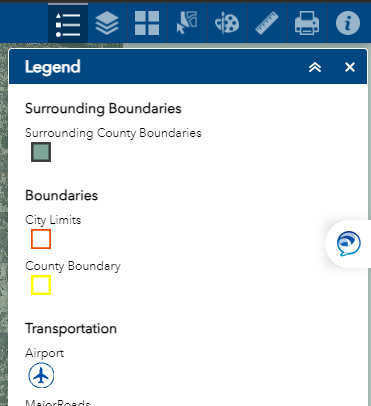Click the Surrounding County Boundaries green swatch
The image size is (371, 406).
coord(41,152)
